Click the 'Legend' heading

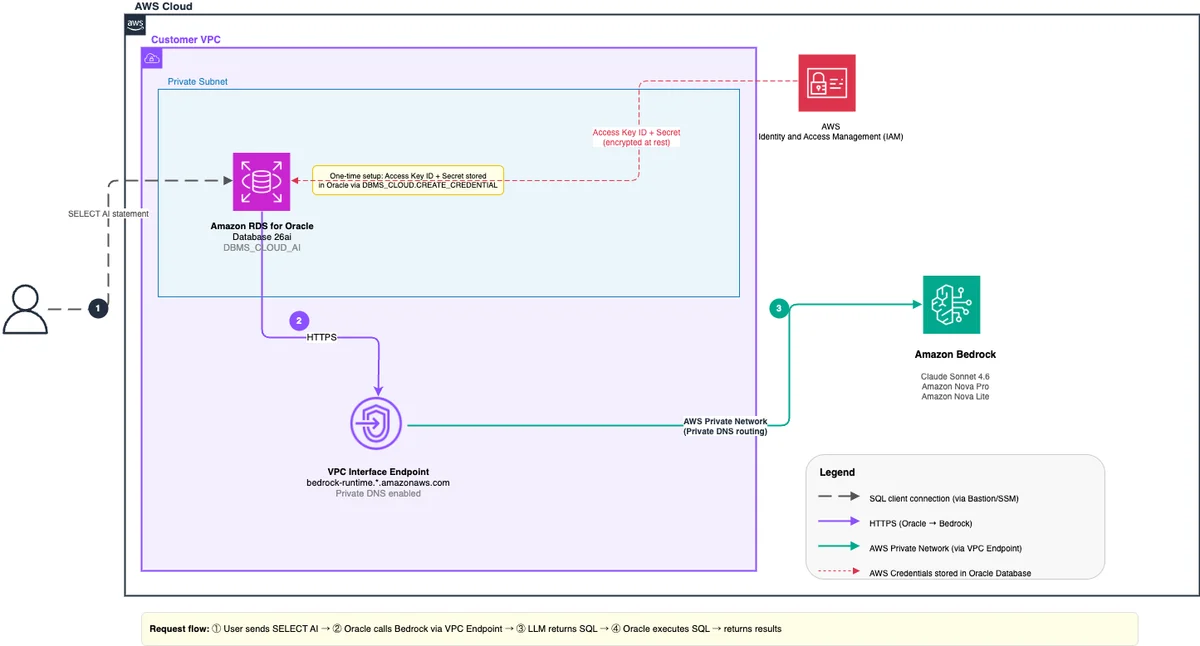pyautogui.click(x=837, y=472)
